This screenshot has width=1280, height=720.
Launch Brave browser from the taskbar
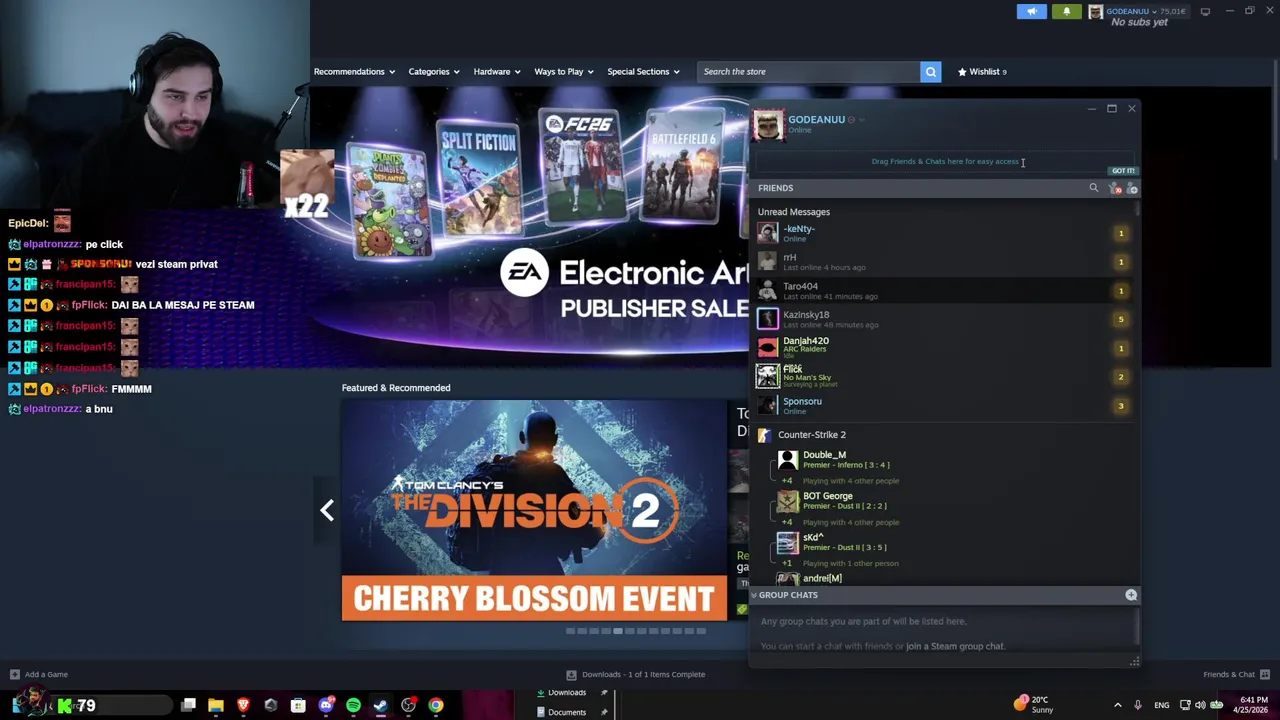(x=243, y=706)
